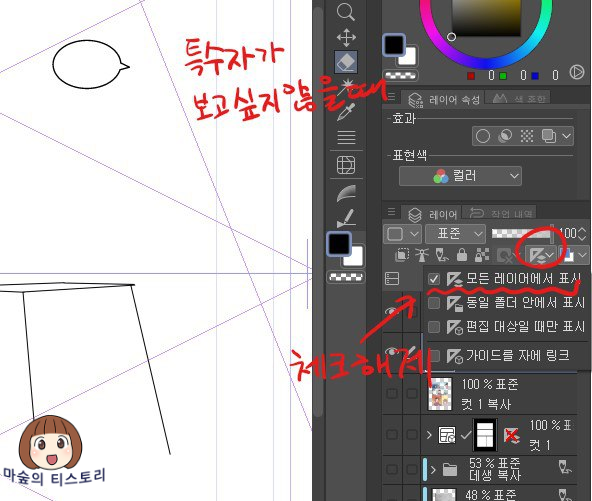Click the 컷 1 frame mask thumbnail
The height and width of the screenshot is (501, 592).
point(485,435)
